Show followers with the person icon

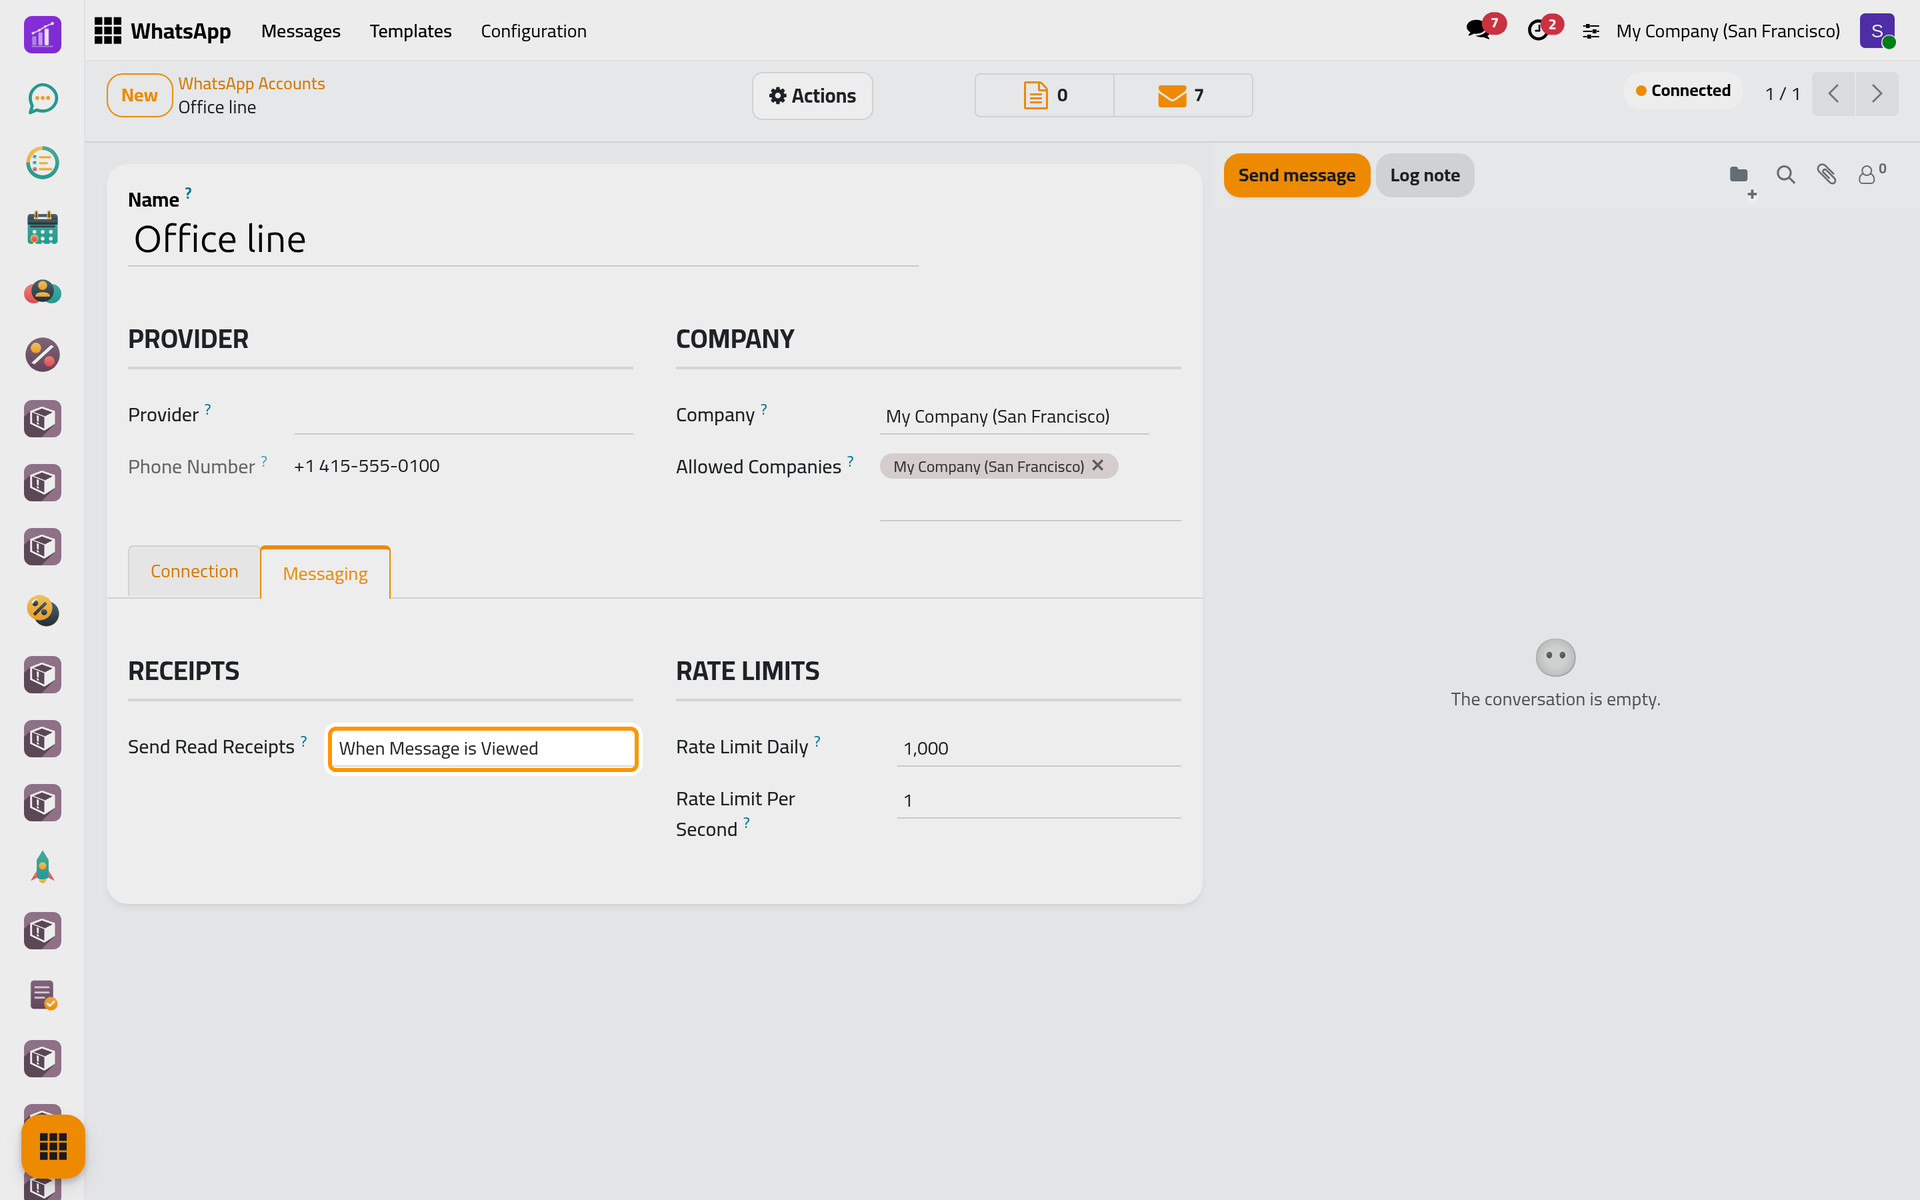coord(1871,174)
